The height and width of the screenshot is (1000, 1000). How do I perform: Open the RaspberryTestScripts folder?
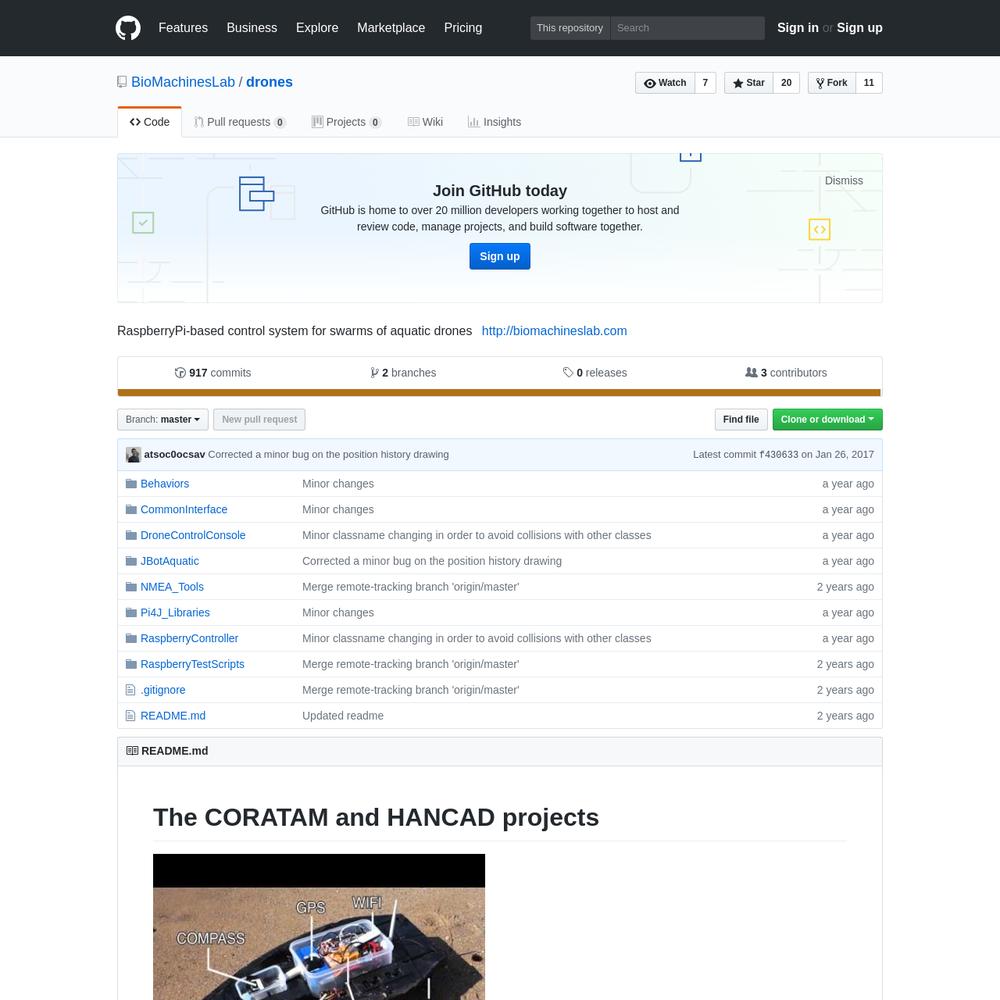click(x=192, y=665)
